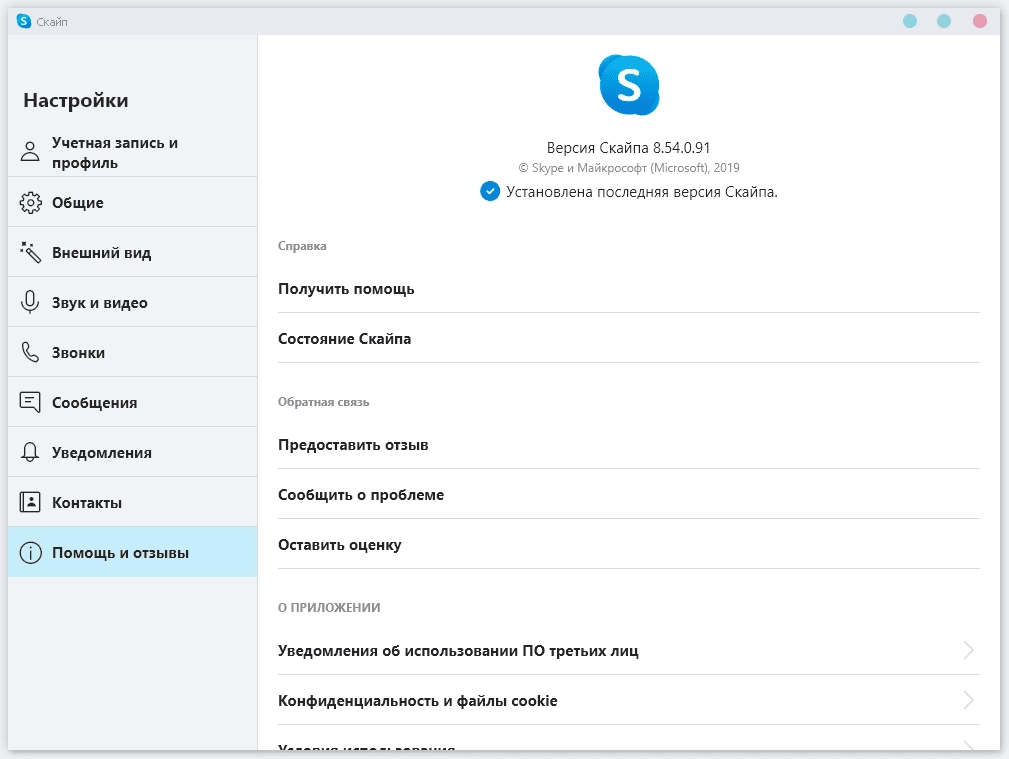Click the bell icon for Уведомления
This screenshot has width=1009, height=759.
pyautogui.click(x=30, y=452)
